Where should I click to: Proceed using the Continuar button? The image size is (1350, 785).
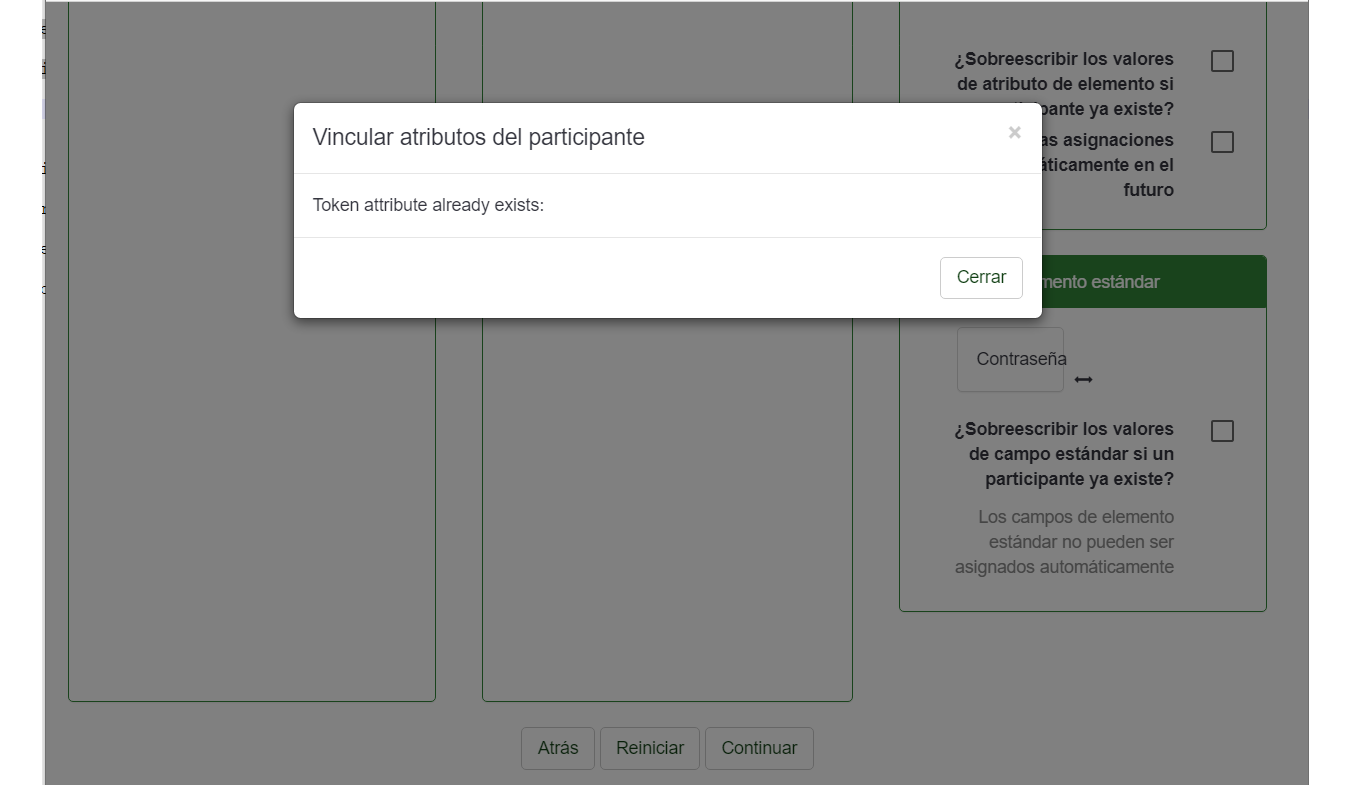(759, 748)
